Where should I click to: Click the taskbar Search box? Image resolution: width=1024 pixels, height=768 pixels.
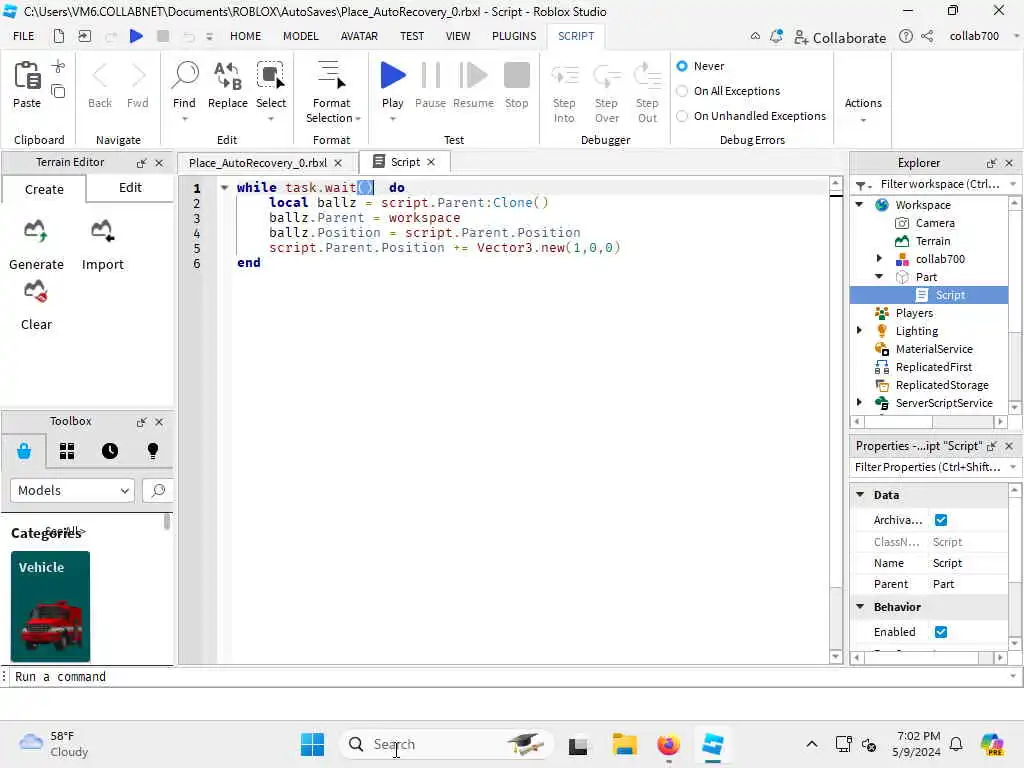(447, 744)
